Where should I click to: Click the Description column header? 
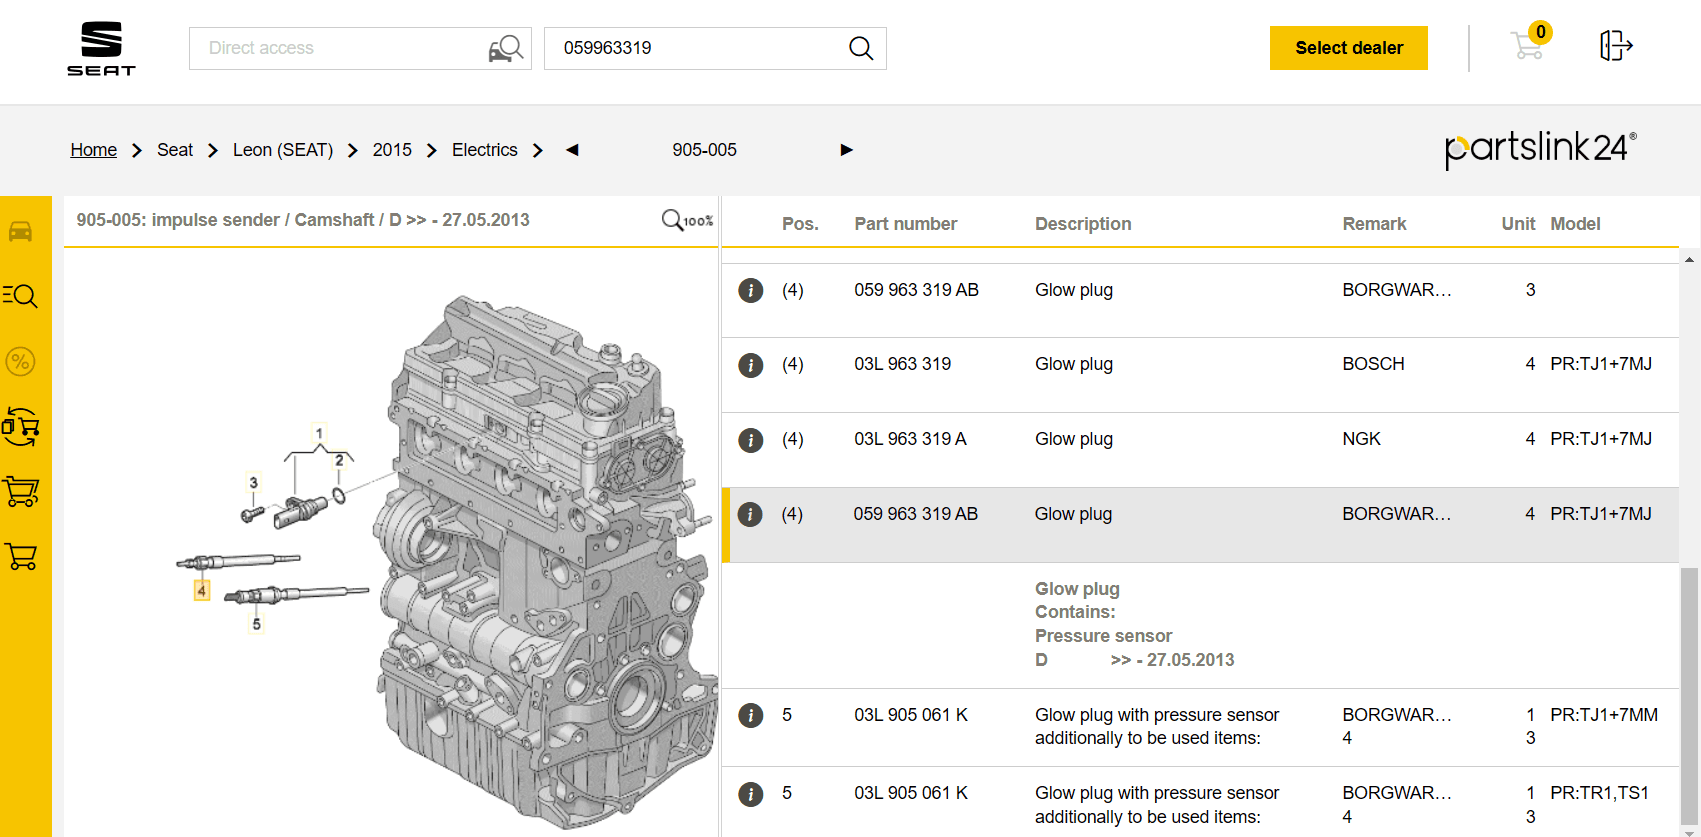1083,224
